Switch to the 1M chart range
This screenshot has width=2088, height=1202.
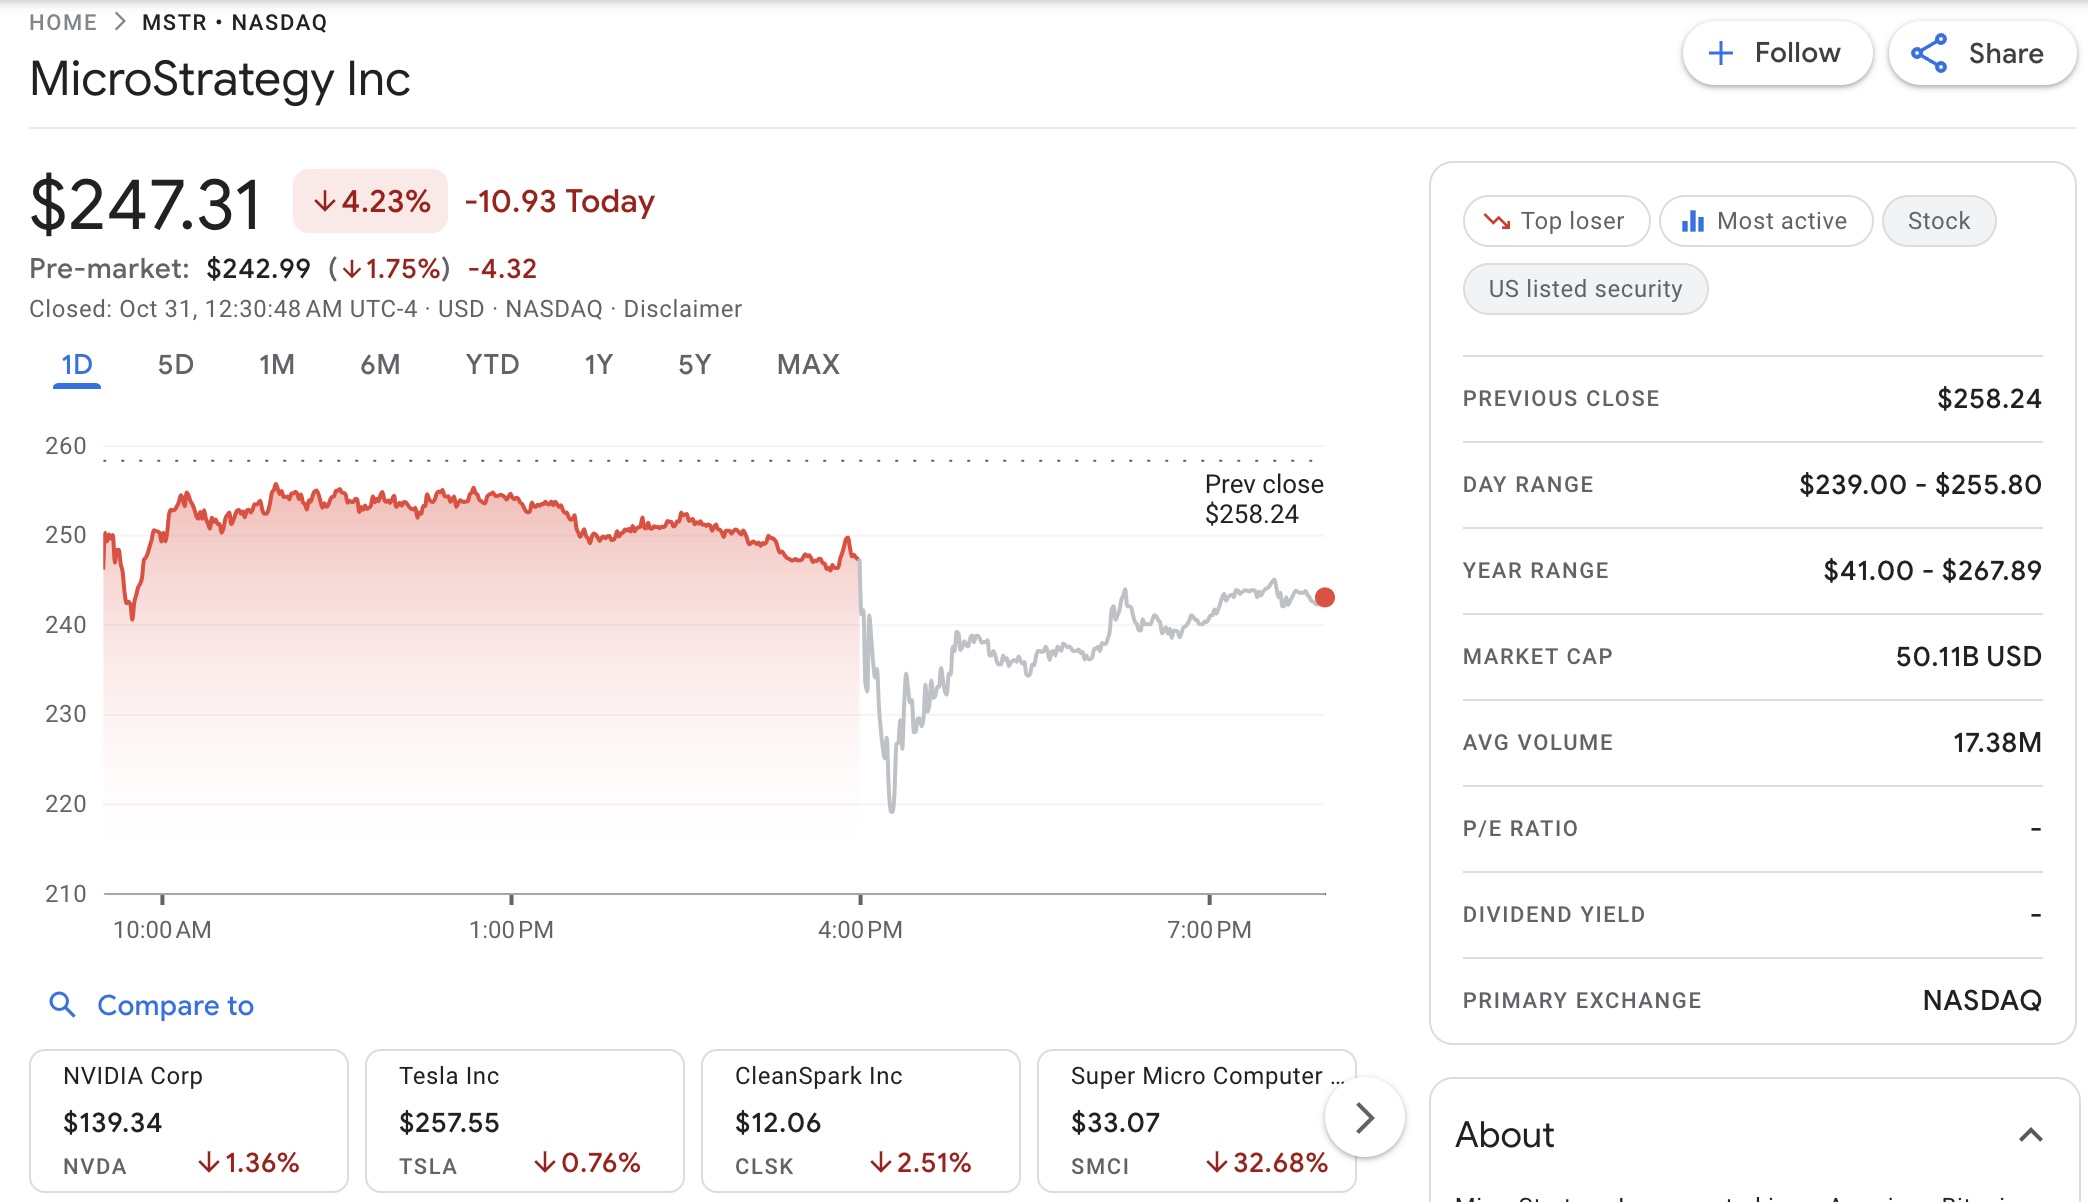pyautogui.click(x=277, y=364)
